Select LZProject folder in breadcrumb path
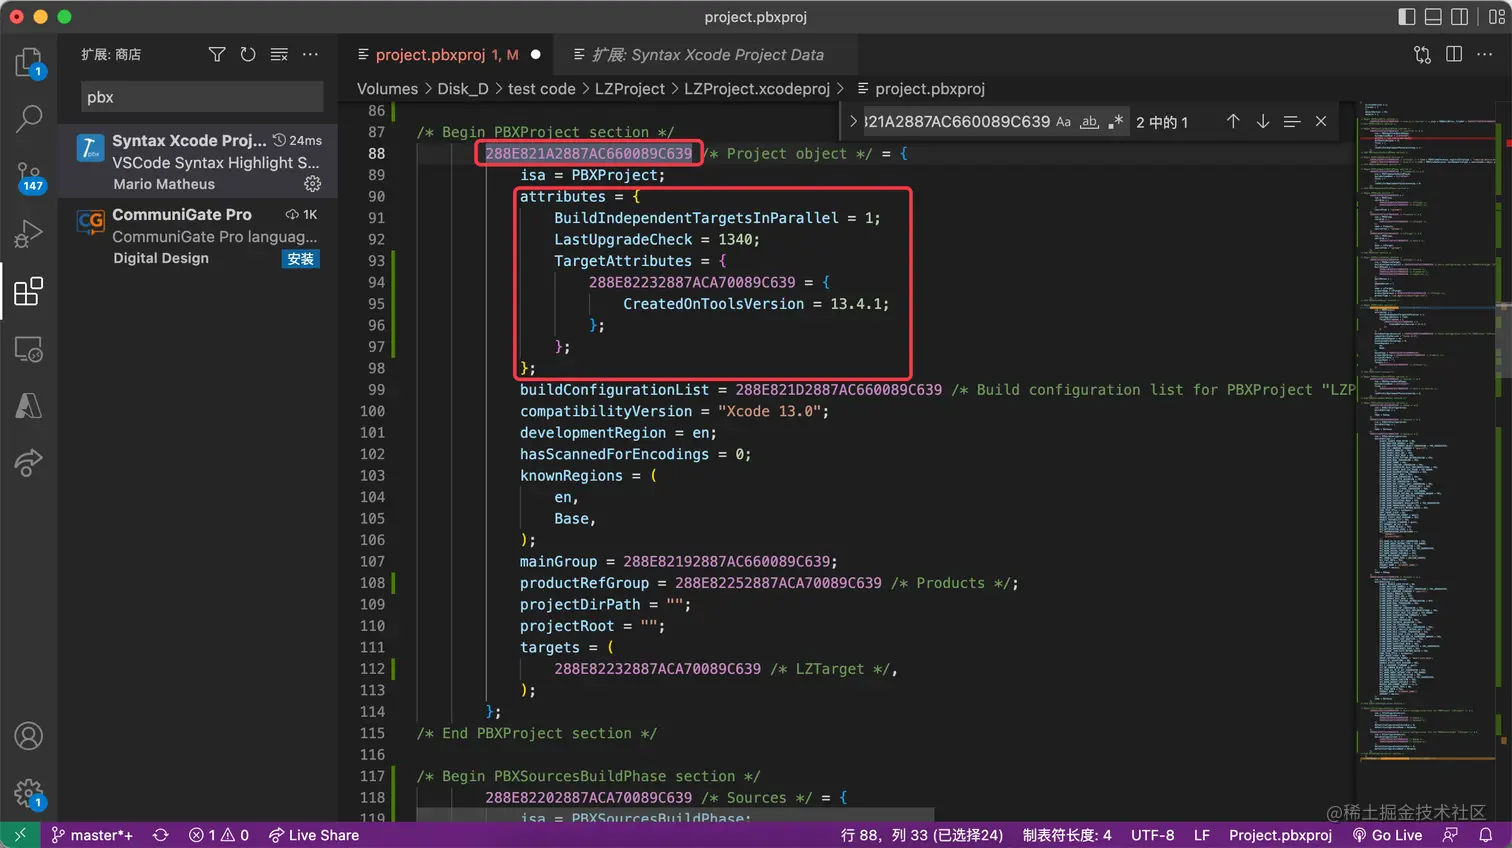 [x=630, y=89]
